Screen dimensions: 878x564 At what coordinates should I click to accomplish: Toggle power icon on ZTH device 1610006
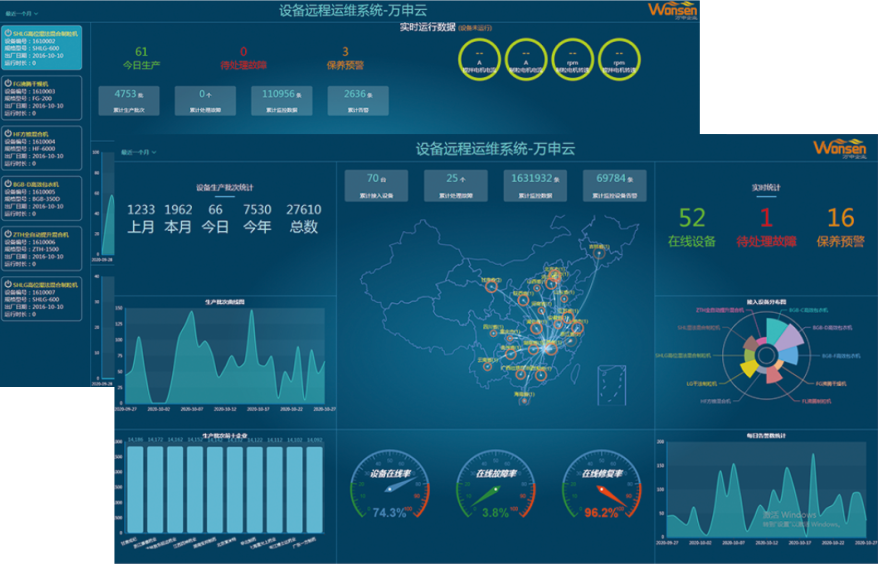8,234
